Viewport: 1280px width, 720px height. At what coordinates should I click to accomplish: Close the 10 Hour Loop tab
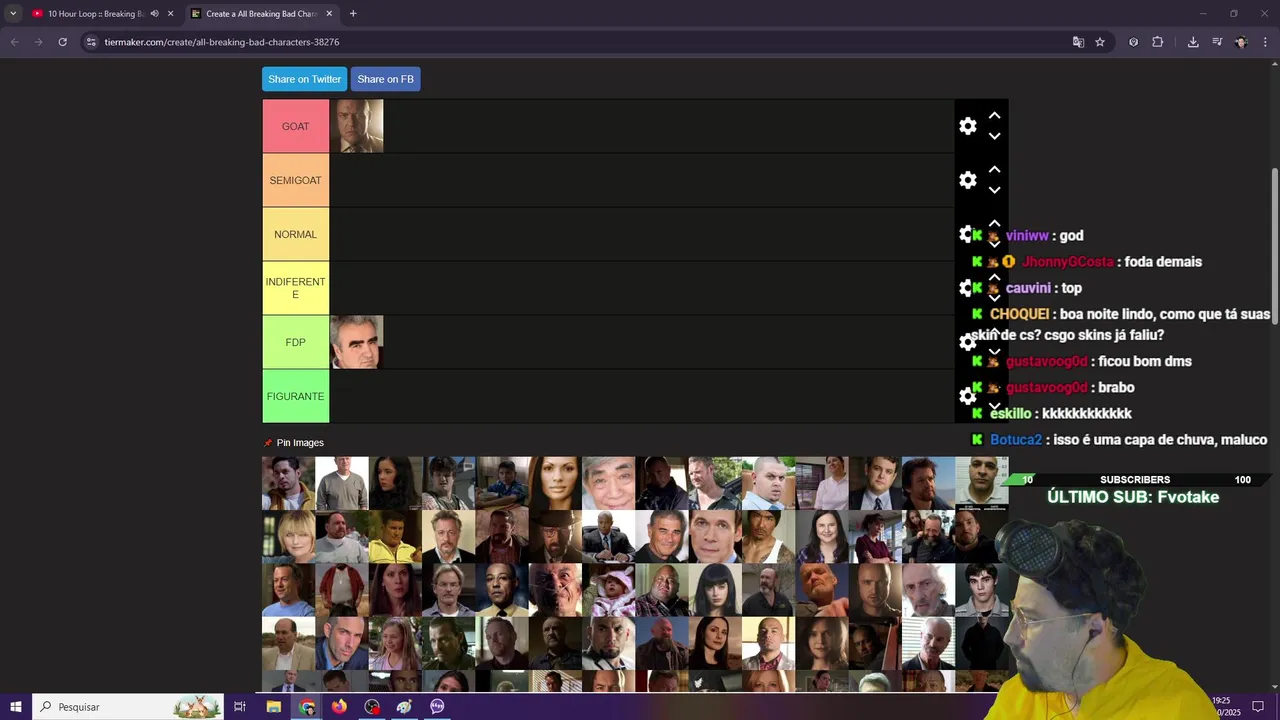click(170, 13)
